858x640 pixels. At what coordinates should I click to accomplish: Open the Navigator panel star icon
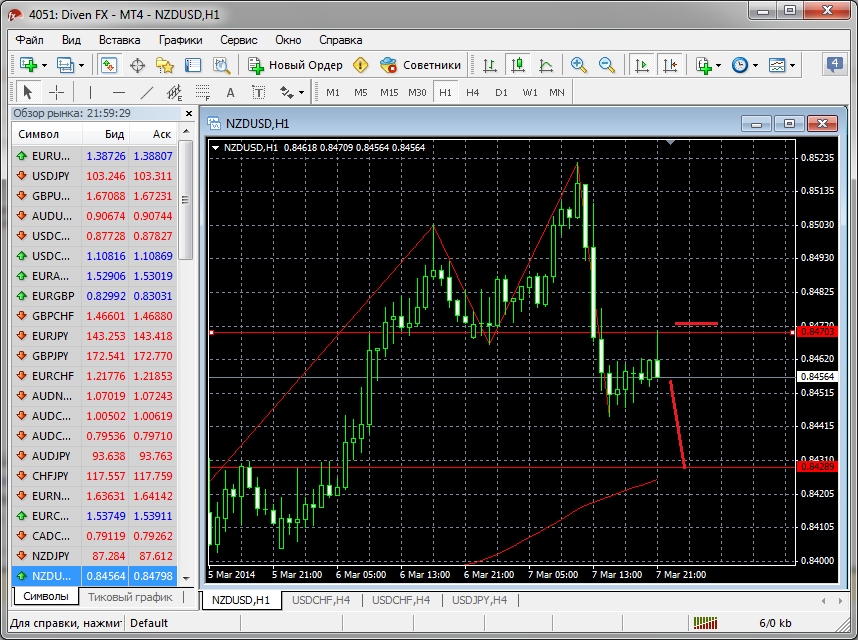pos(165,65)
